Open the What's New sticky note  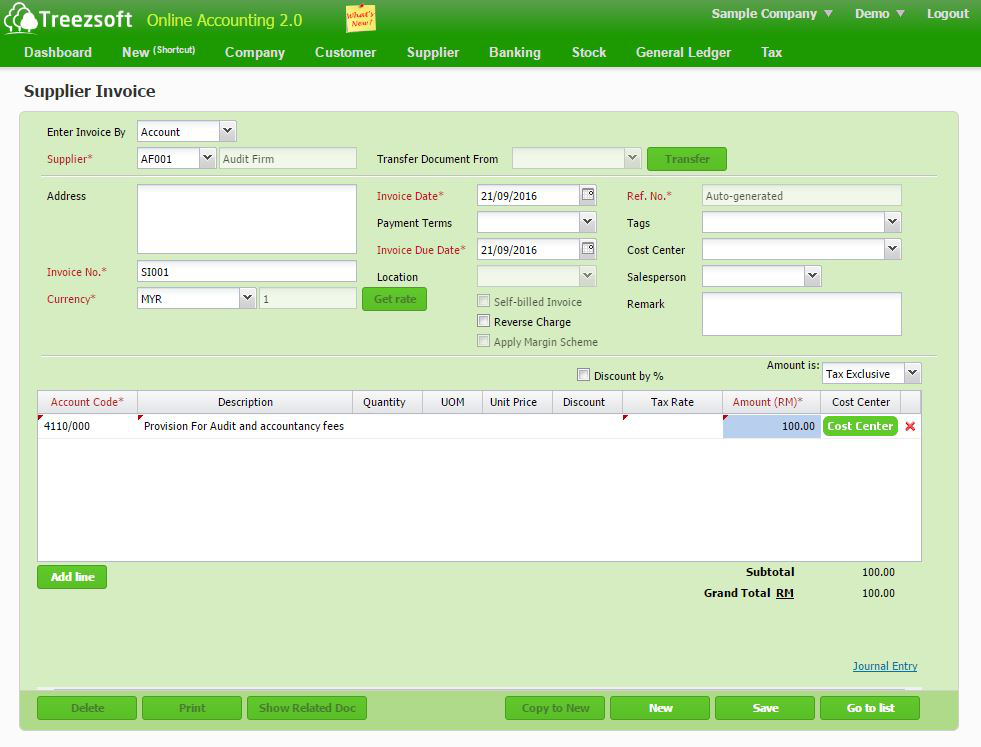[x=360, y=18]
